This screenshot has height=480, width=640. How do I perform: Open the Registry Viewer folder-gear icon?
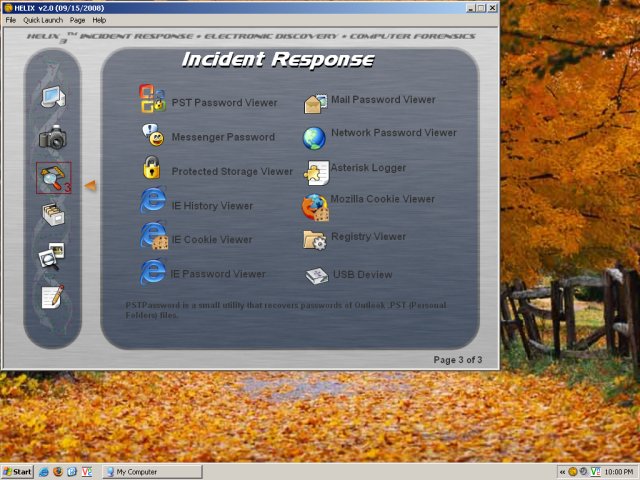[314, 240]
